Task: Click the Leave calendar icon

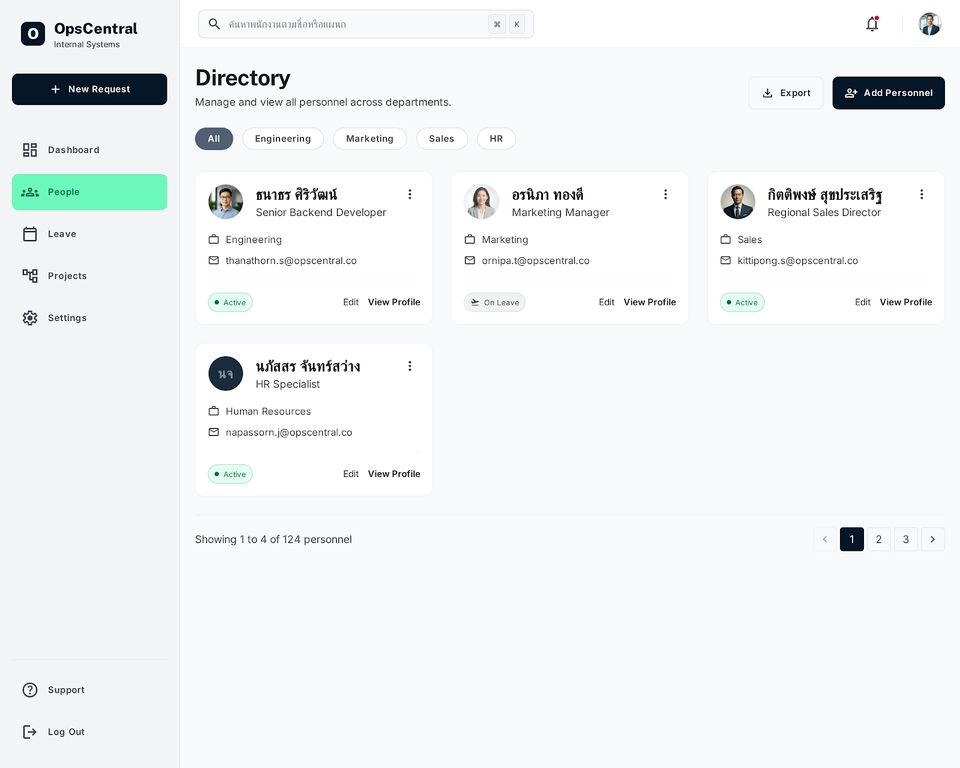Action: coord(30,234)
